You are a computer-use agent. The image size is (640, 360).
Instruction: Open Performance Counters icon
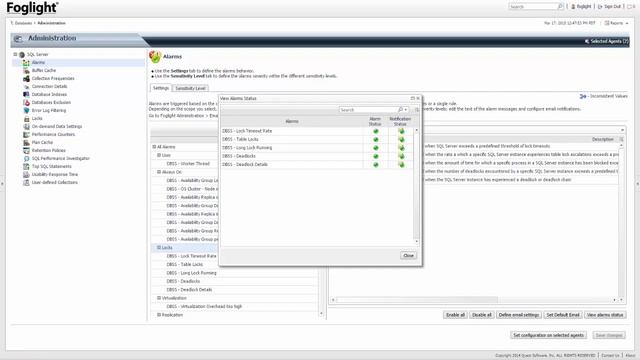coord(26,134)
